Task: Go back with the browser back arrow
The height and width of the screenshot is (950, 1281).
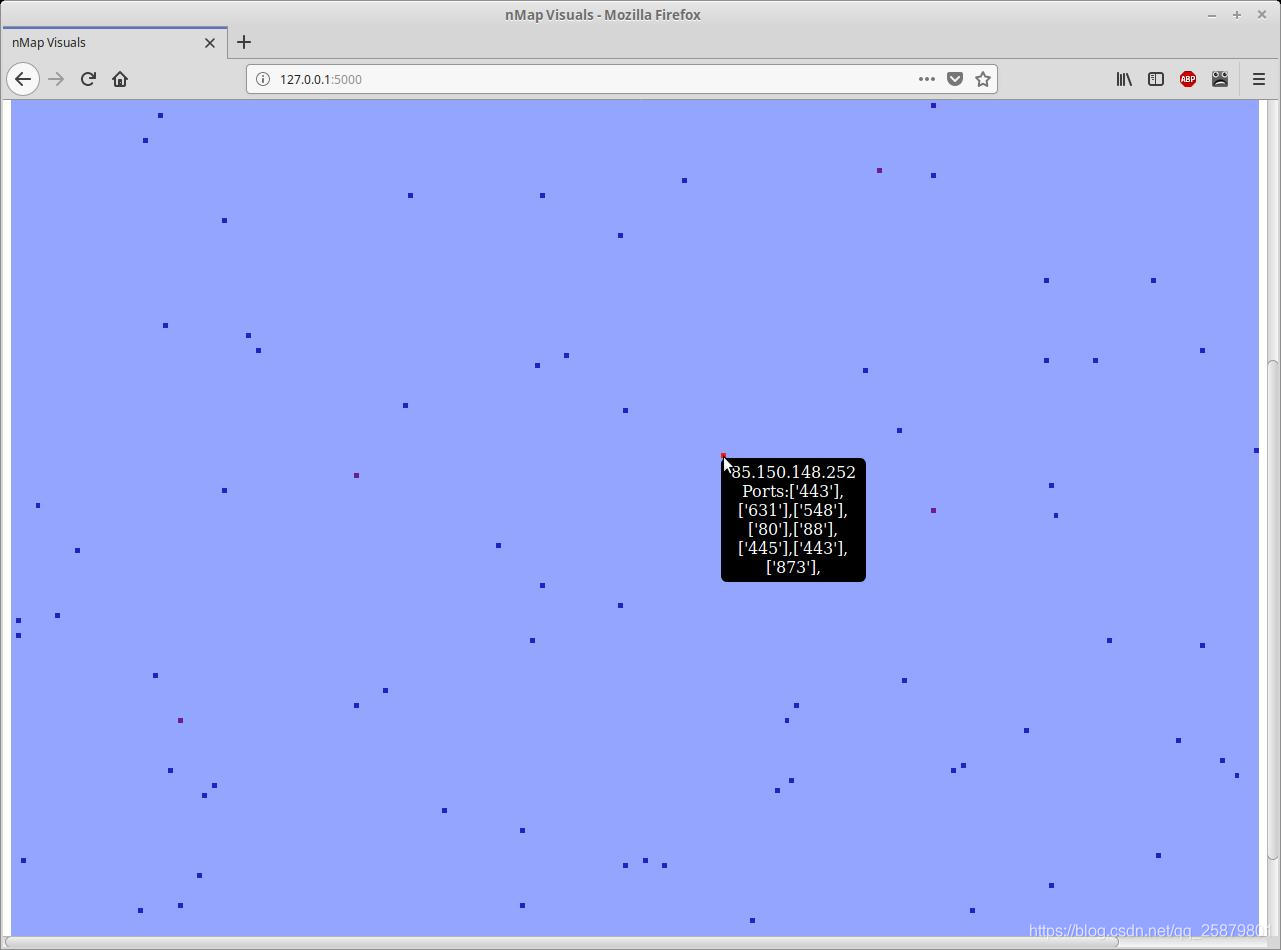Action: click(23, 79)
